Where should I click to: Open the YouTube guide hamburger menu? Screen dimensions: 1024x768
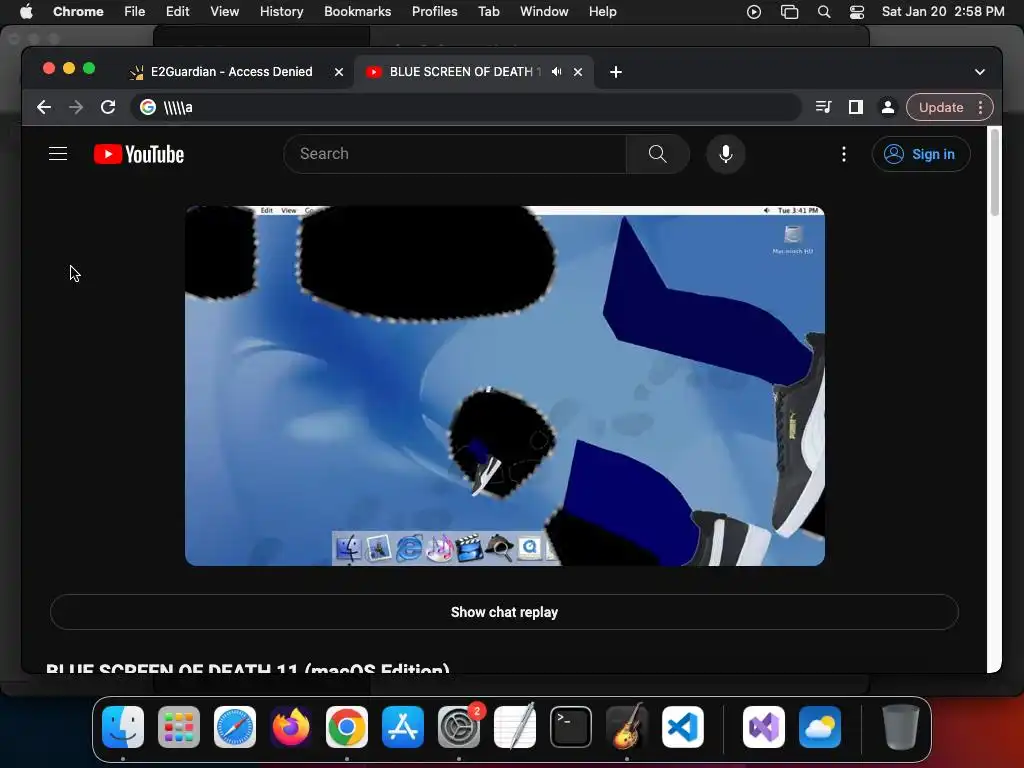coord(58,154)
